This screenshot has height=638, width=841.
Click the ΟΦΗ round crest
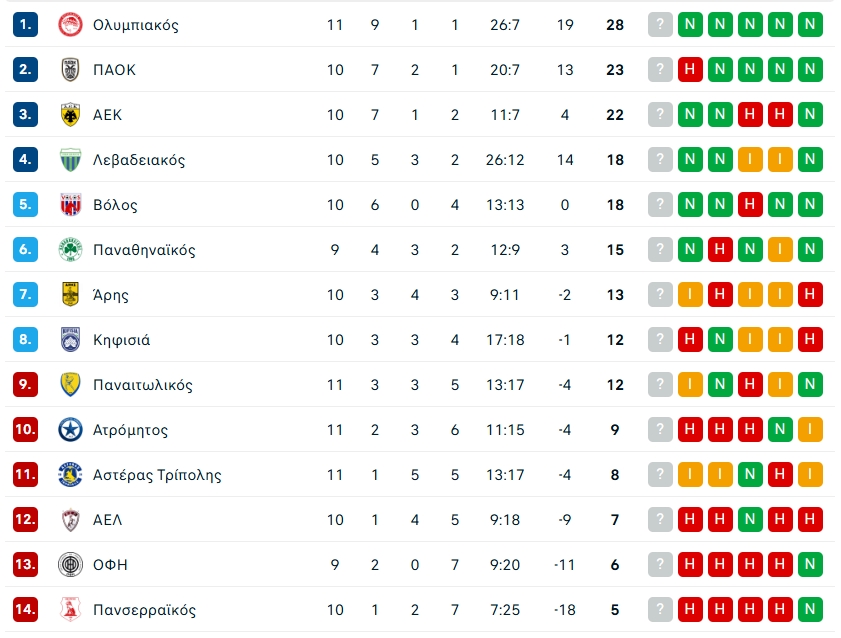(x=70, y=565)
